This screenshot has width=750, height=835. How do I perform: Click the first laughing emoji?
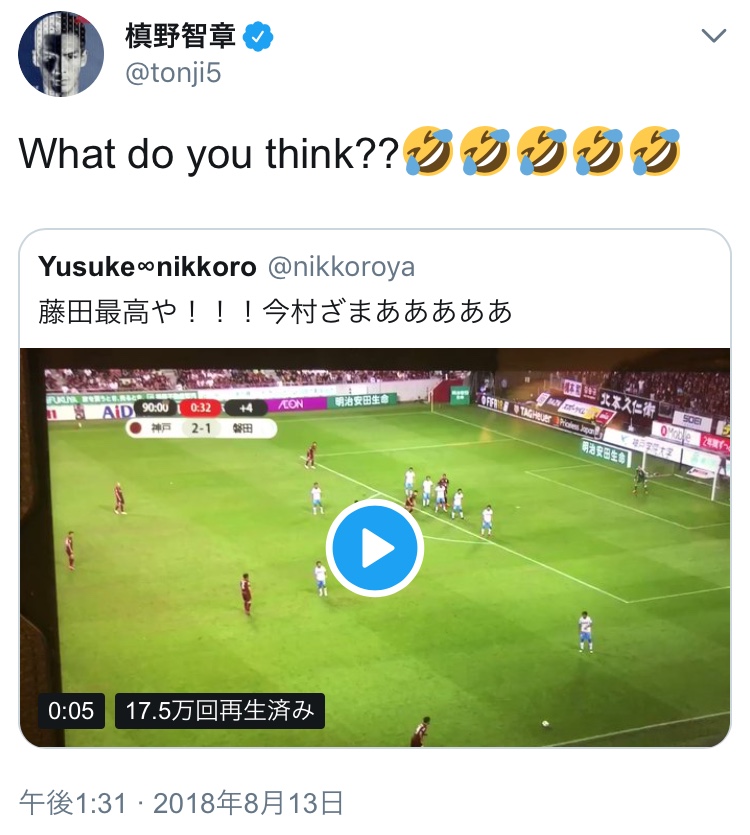pyautogui.click(x=428, y=153)
